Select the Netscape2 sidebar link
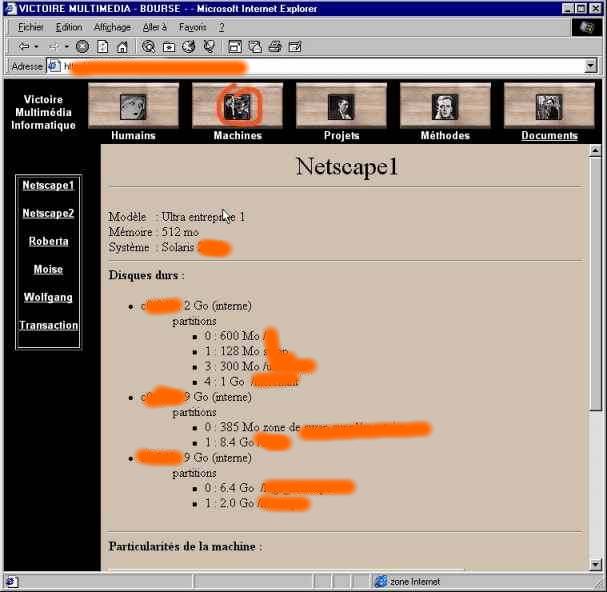 click(48, 213)
